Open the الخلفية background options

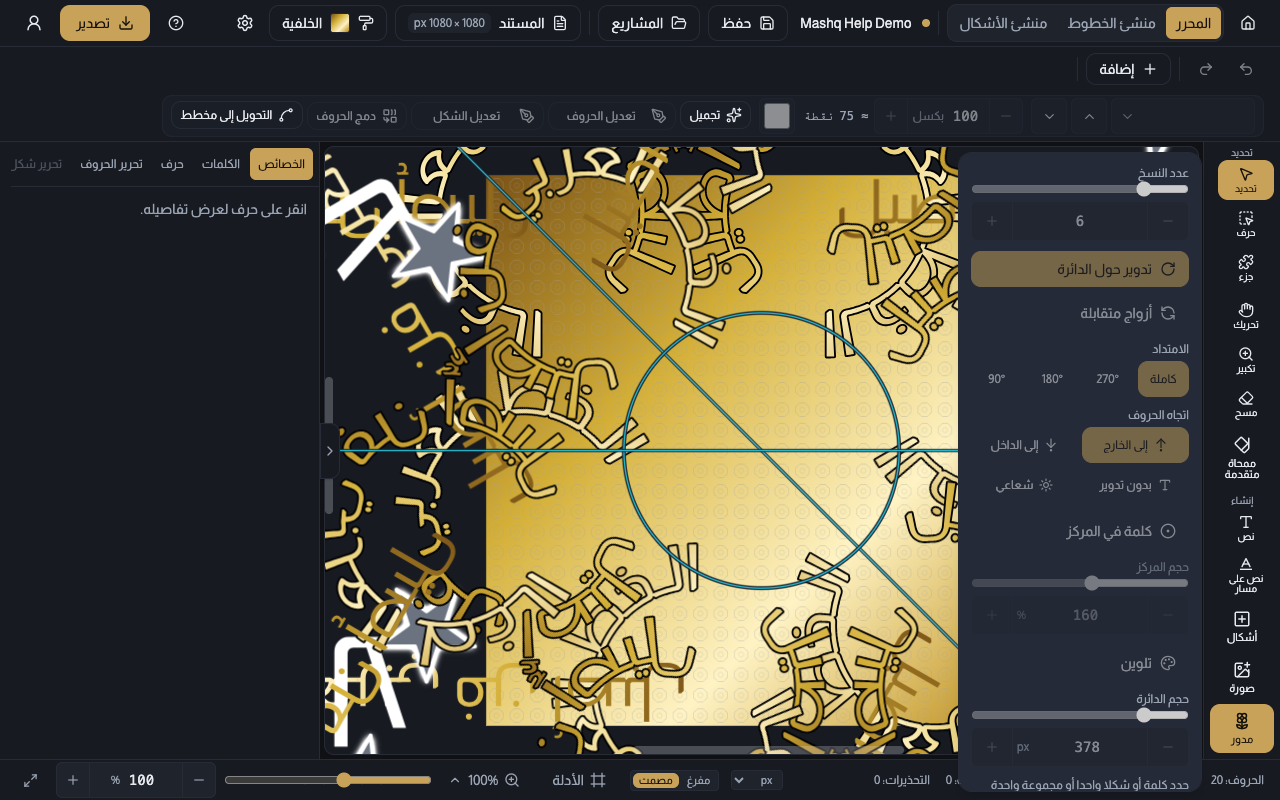tap(328, 23)
